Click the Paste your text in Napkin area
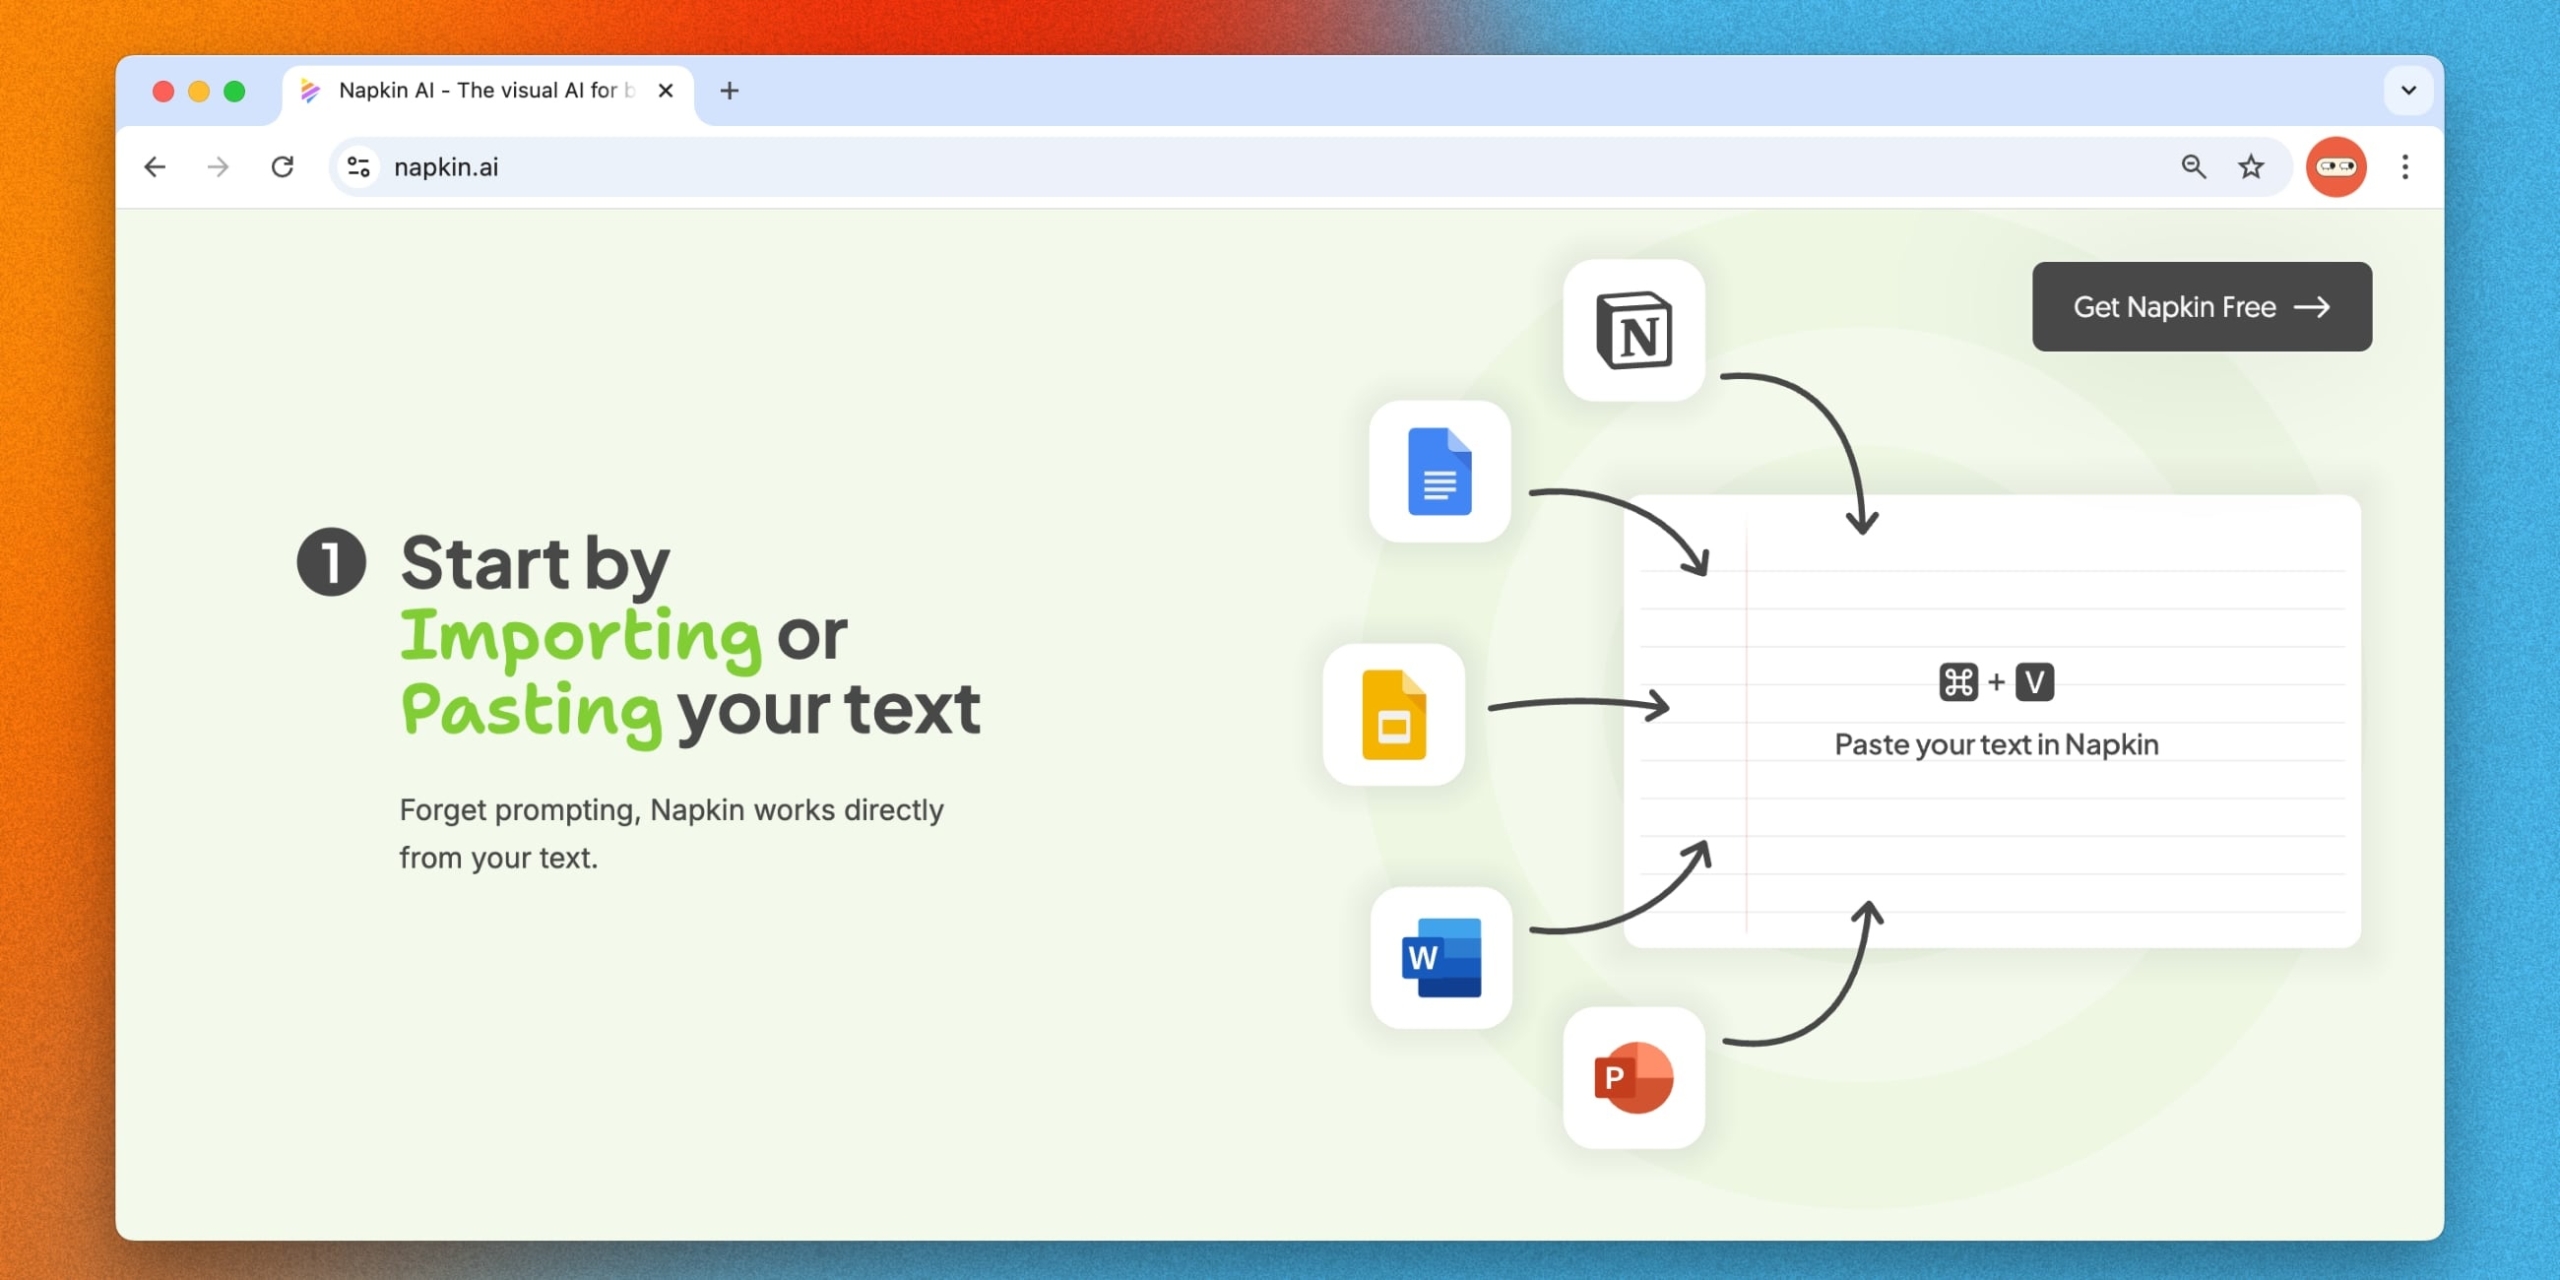Screen dimensions: 2560x1280 click(1995, 745)
